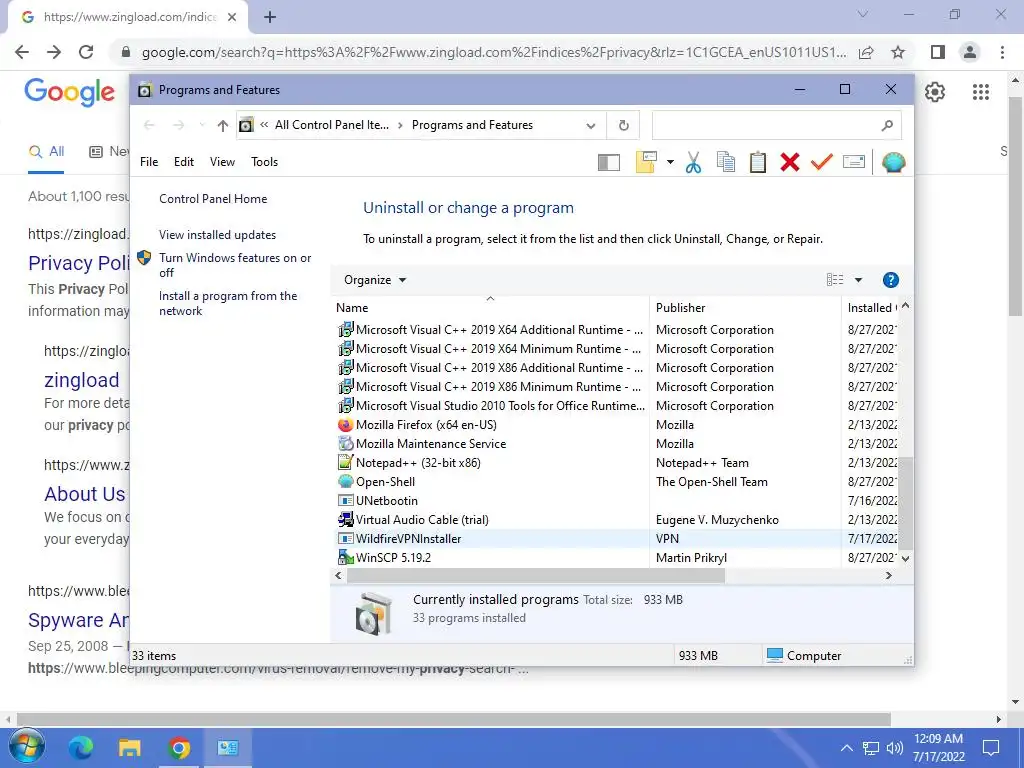Image resolution: width=1024 pixels, height=768 pixels.
Task: Open Google apps grid icon
Action: point(980,92)
